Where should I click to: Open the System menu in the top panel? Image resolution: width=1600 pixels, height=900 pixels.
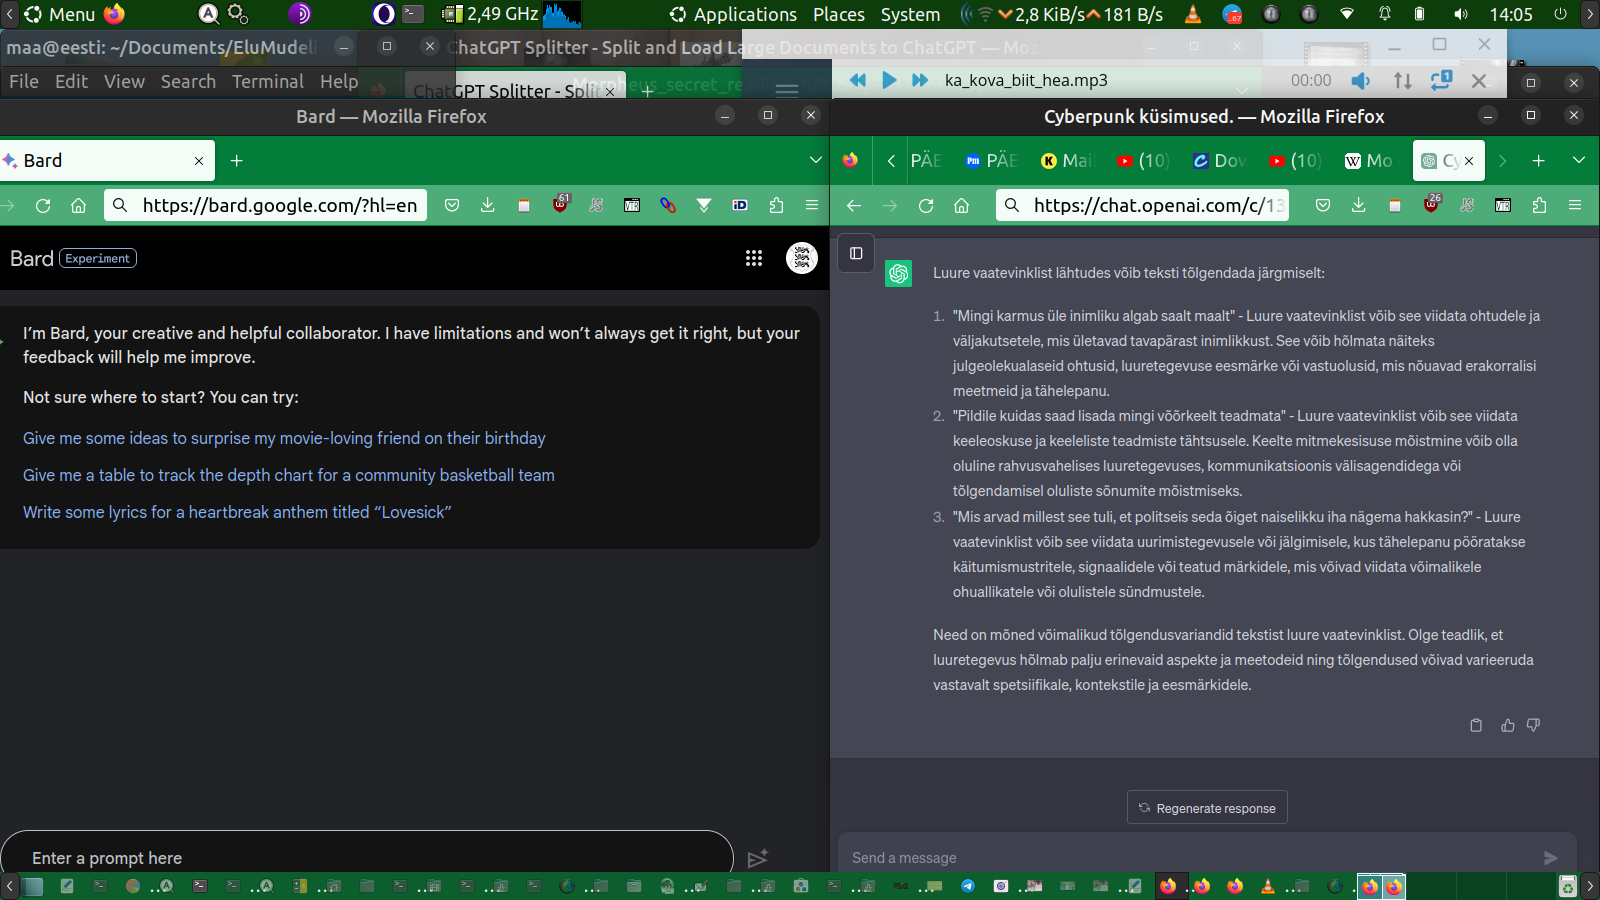910,14
